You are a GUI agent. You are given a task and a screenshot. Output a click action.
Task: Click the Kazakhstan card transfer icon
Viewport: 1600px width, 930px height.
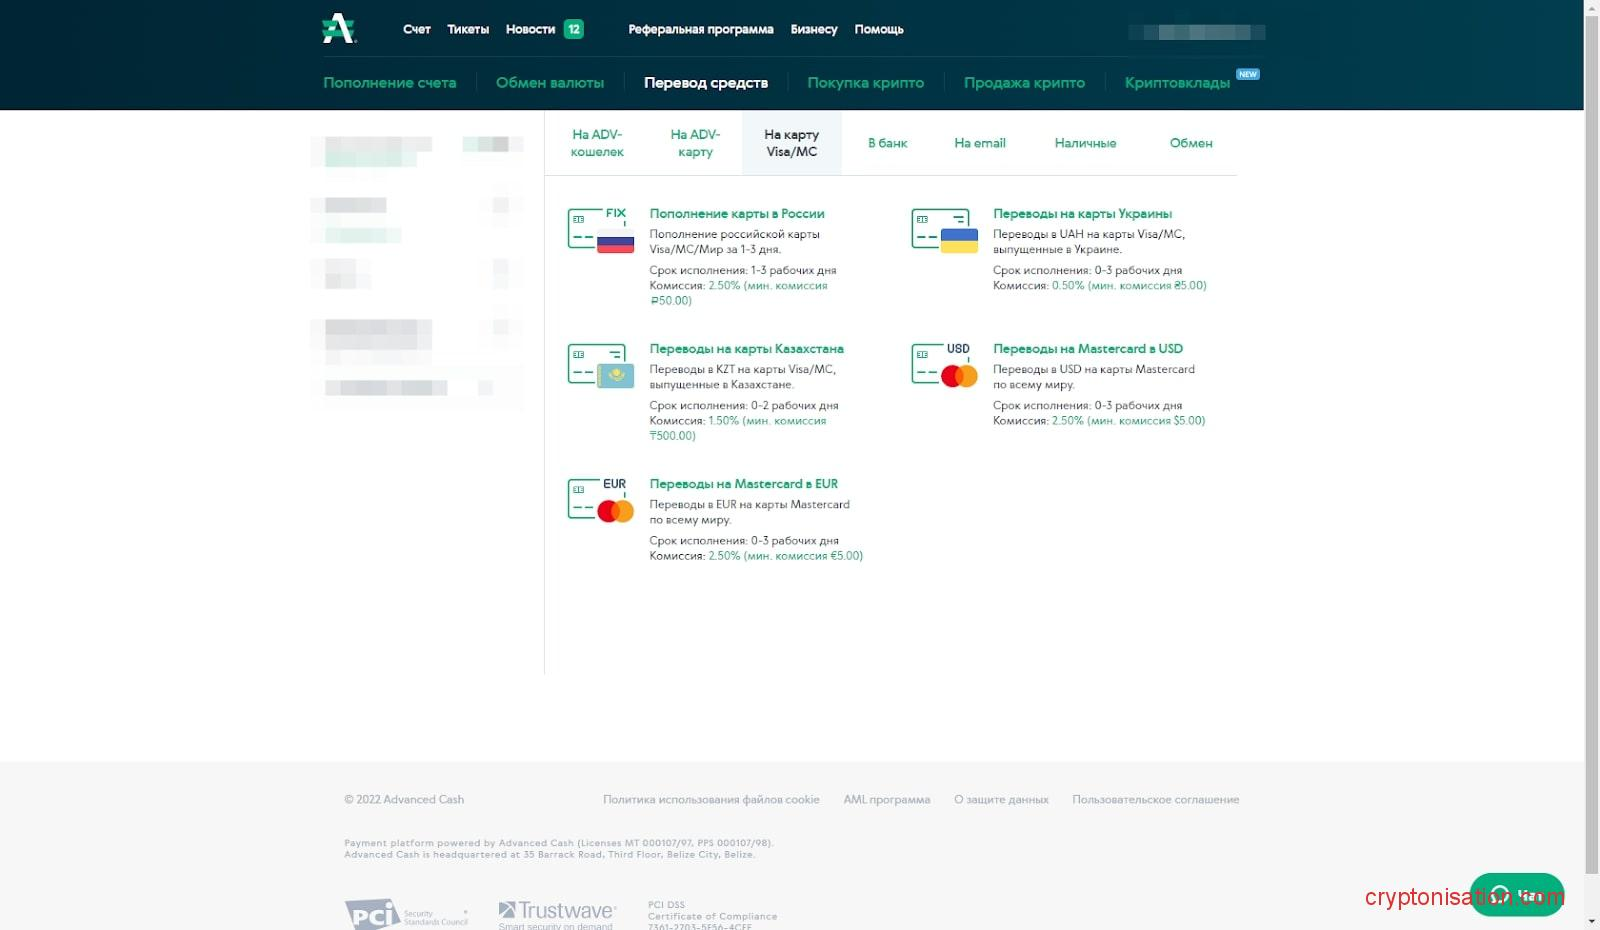click(601, 366)
